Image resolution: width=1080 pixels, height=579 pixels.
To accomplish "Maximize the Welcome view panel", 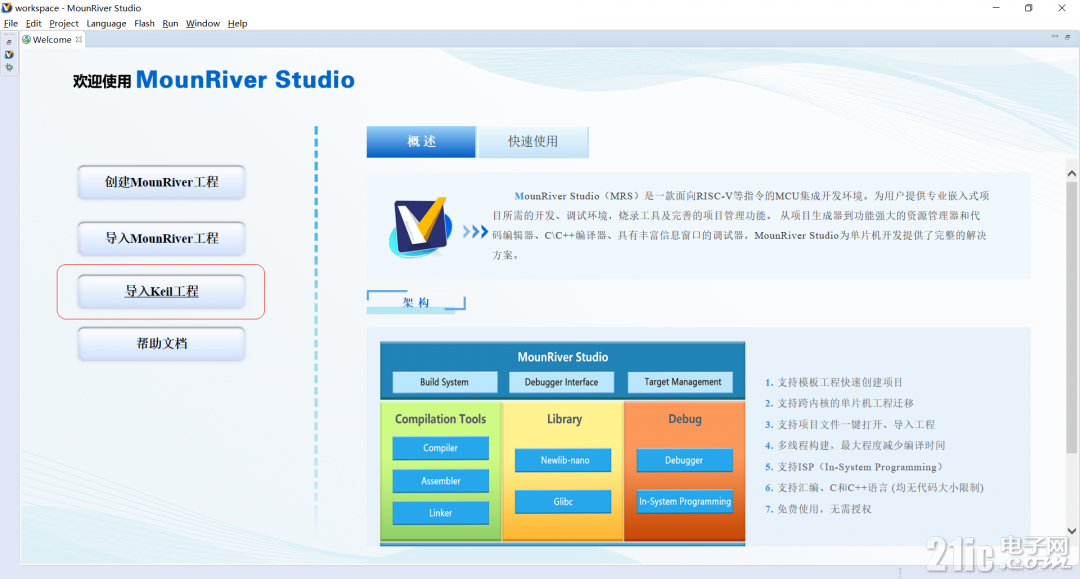I will 1068,36.
